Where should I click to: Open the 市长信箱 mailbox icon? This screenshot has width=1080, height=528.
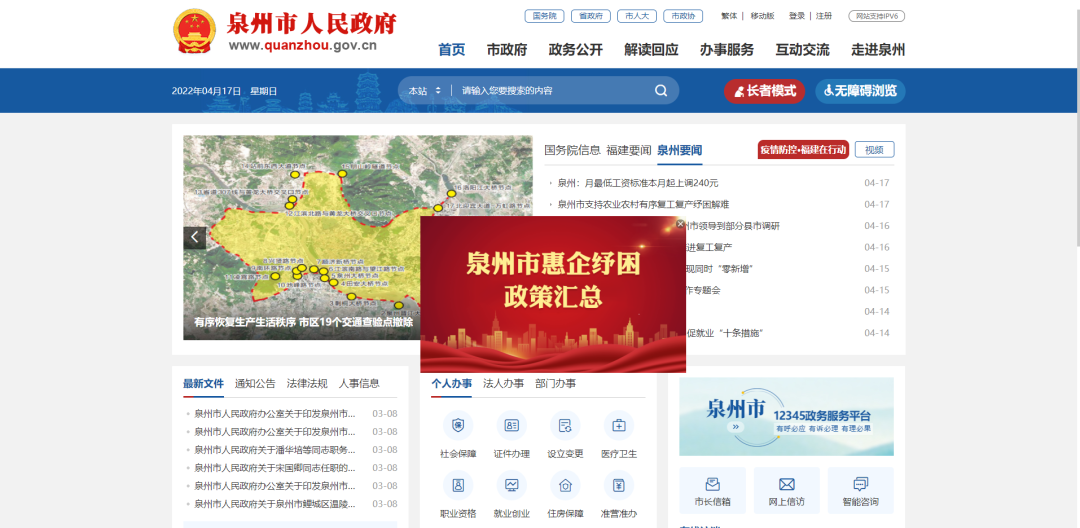712,485
